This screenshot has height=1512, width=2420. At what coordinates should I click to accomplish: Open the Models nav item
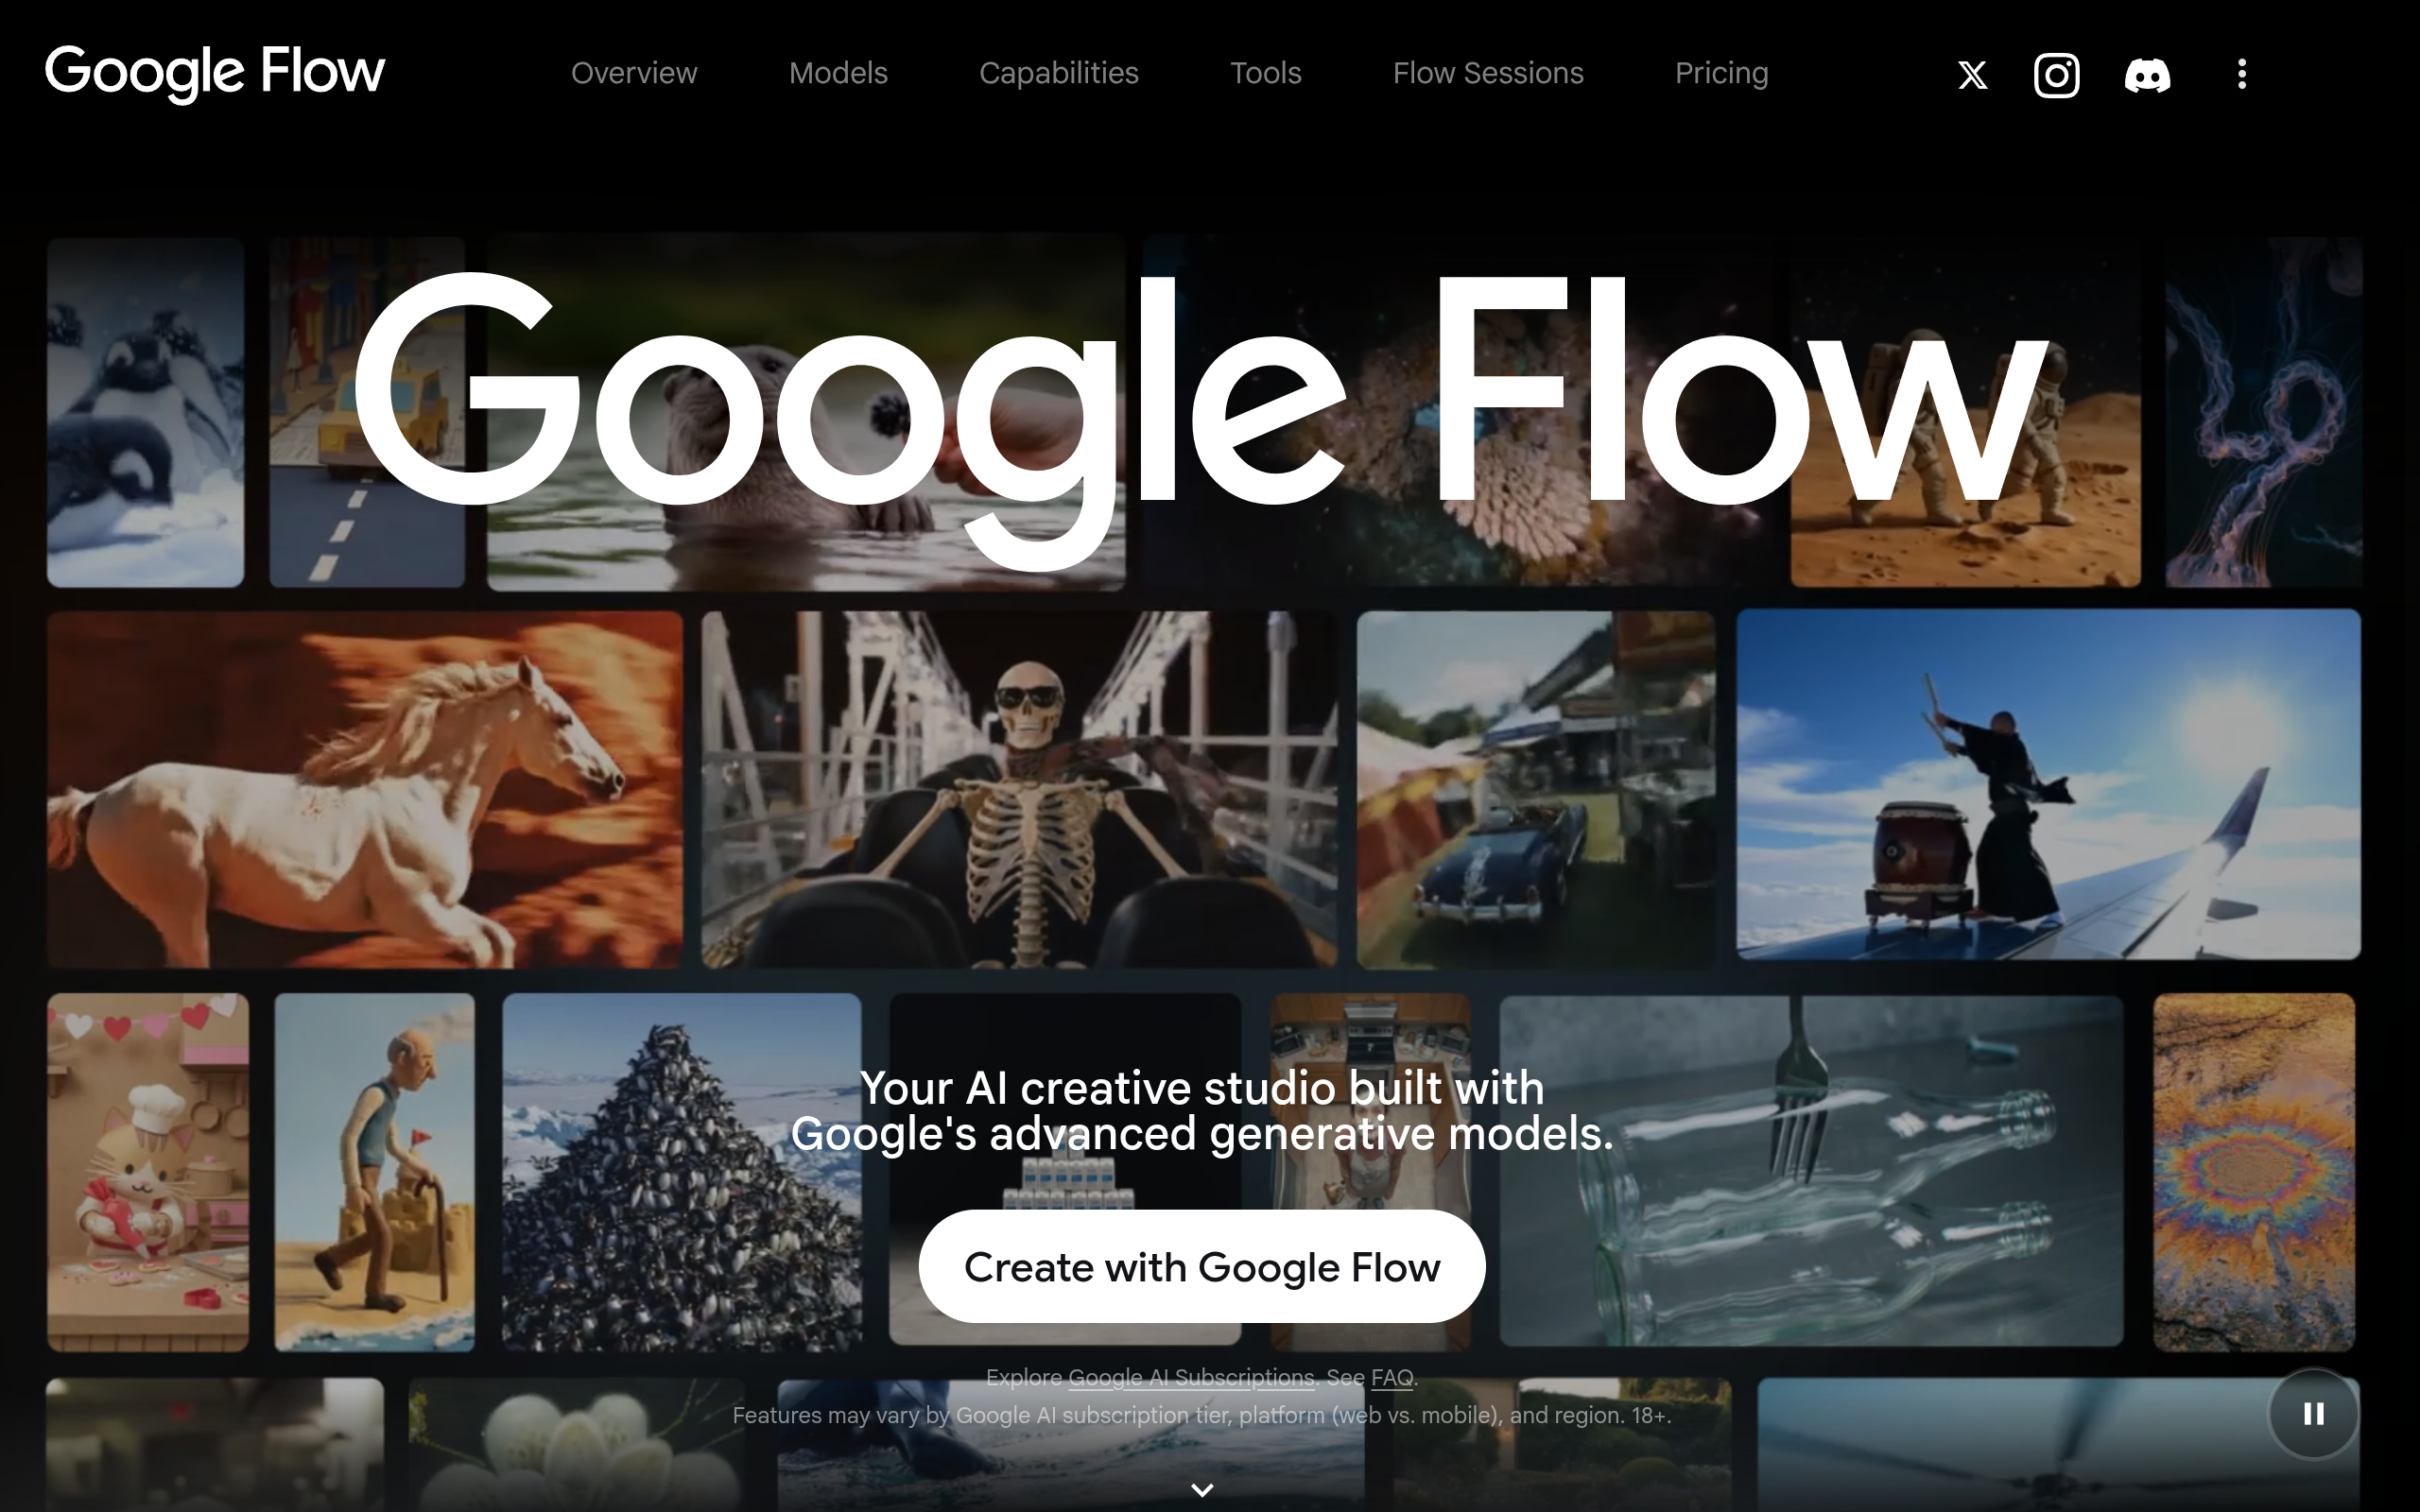[x=838, y=73]
